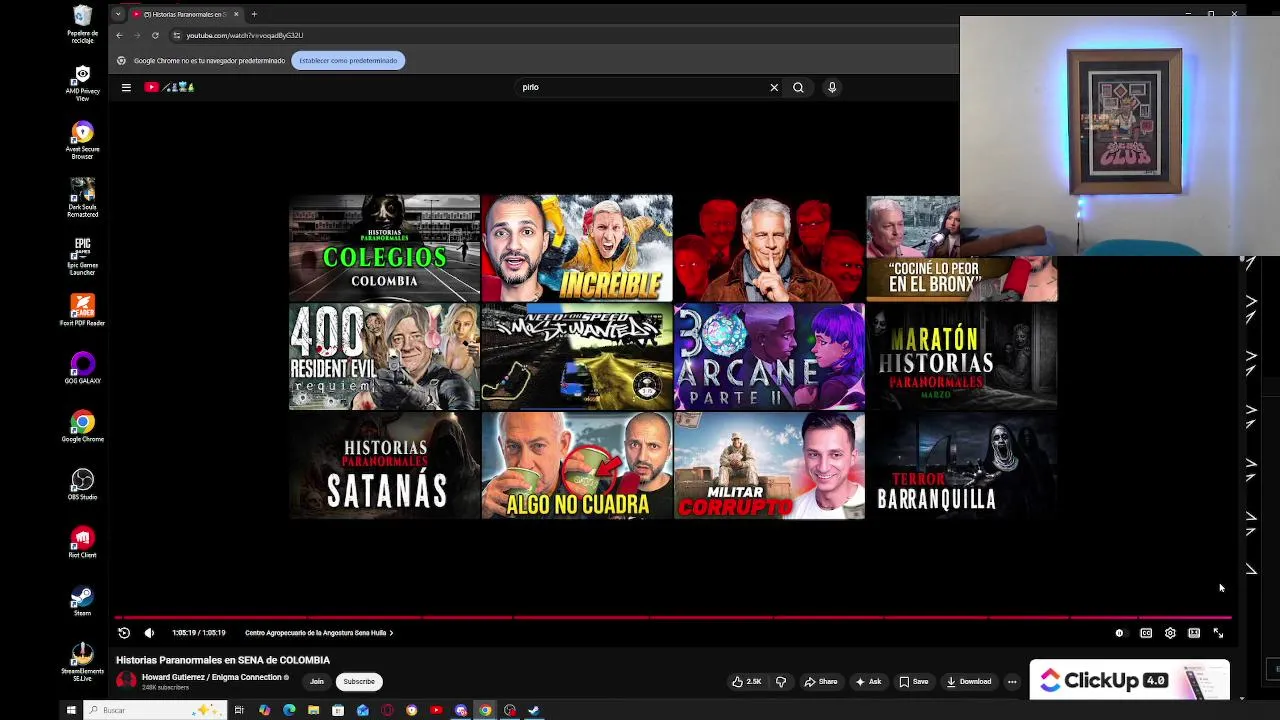Open chapter 'Centro Agropecuario de la Angostura'
1280x720 pixels.
pyautogui.click(x=319, y=633)
